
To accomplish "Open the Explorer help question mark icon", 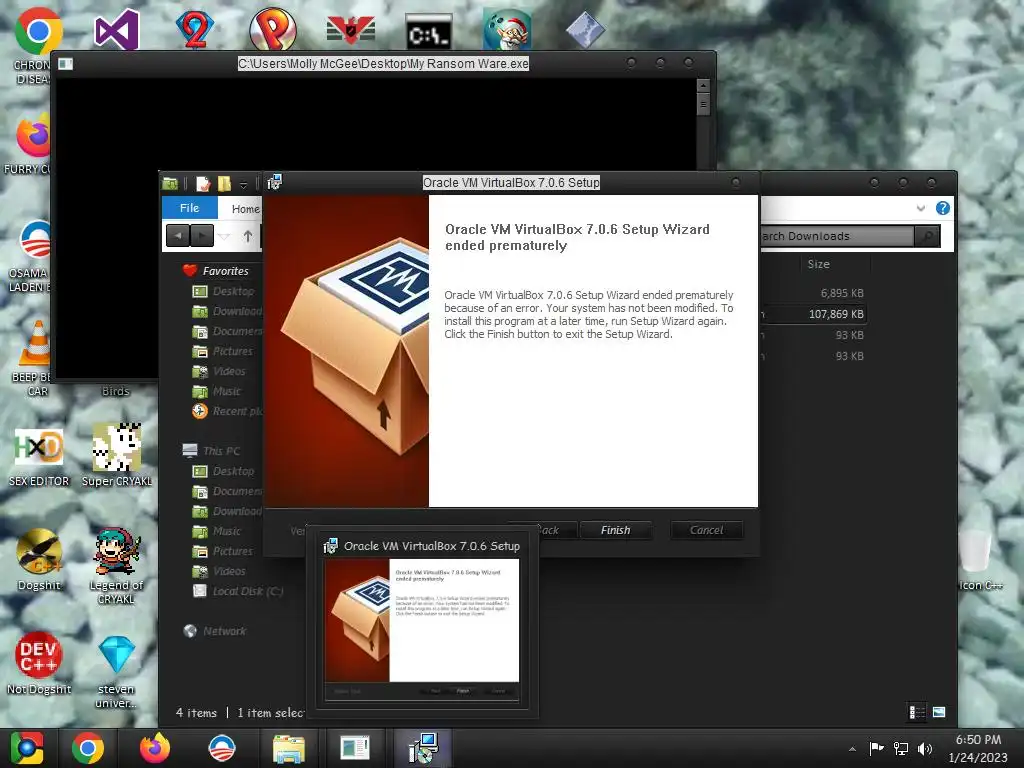I will point(942,208).
